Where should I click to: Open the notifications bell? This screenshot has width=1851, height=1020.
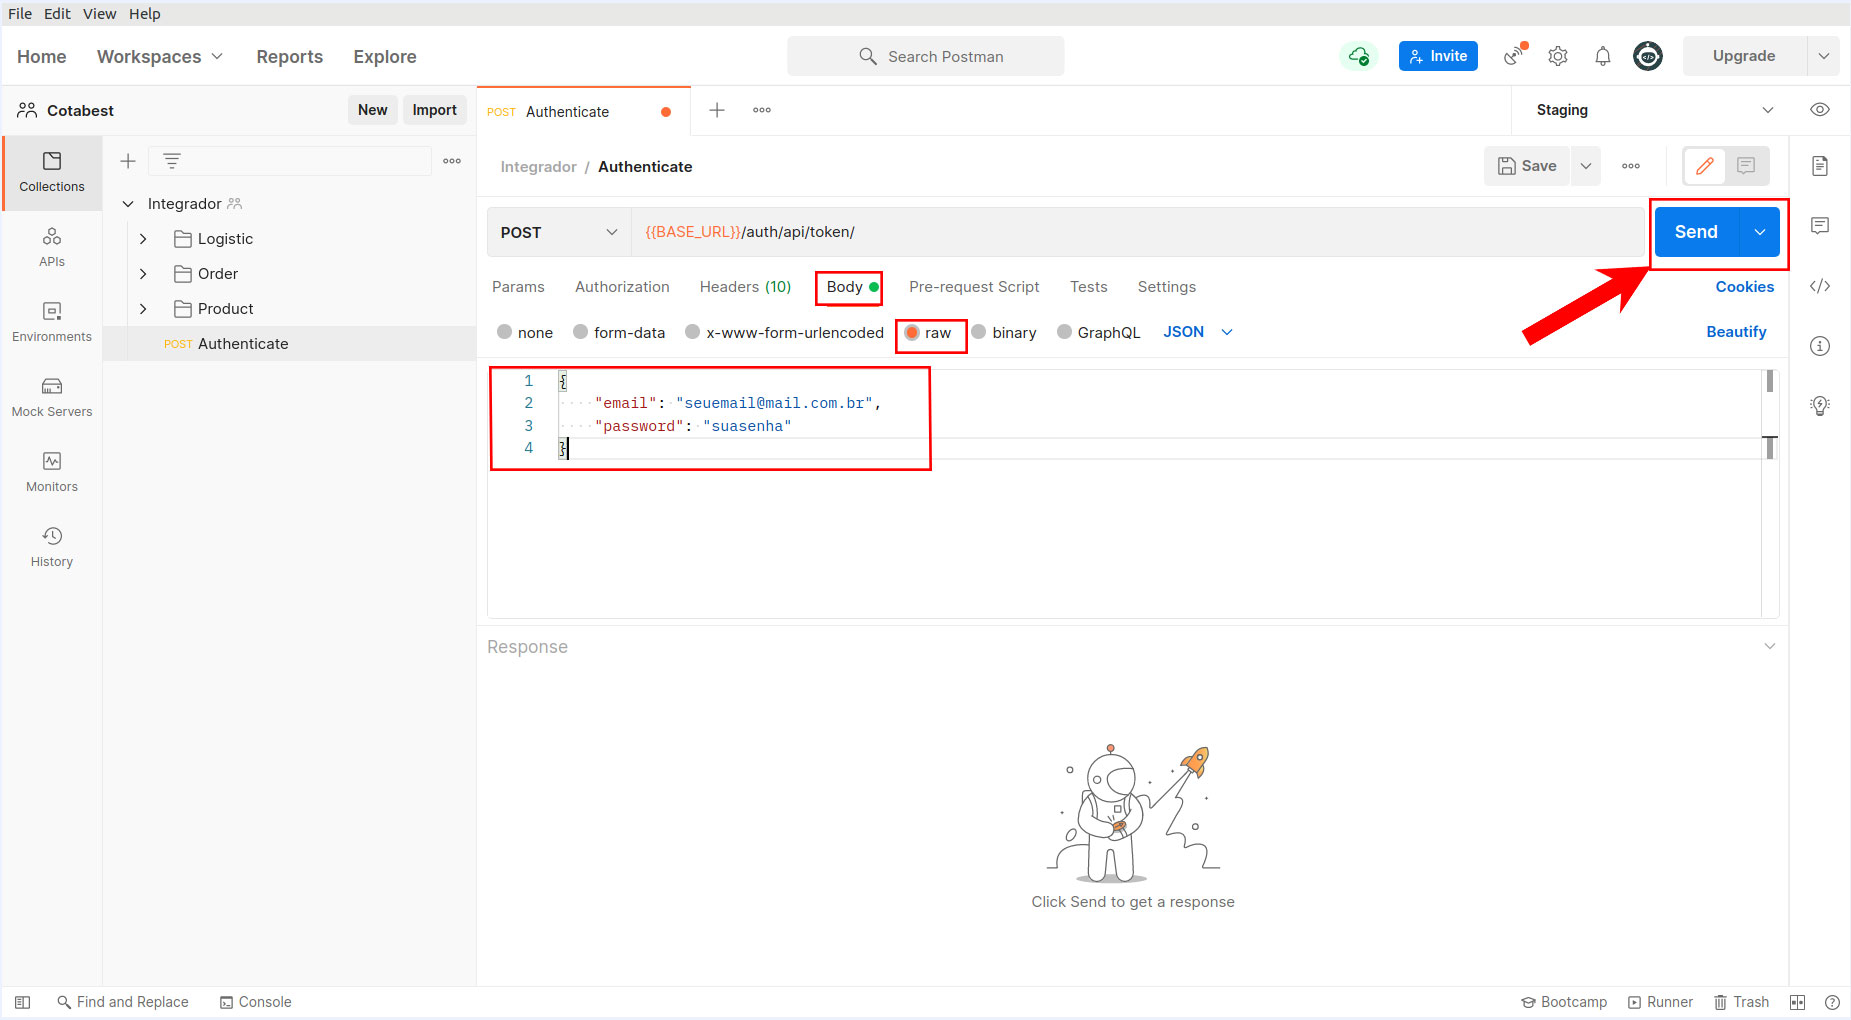(1603, 56)
